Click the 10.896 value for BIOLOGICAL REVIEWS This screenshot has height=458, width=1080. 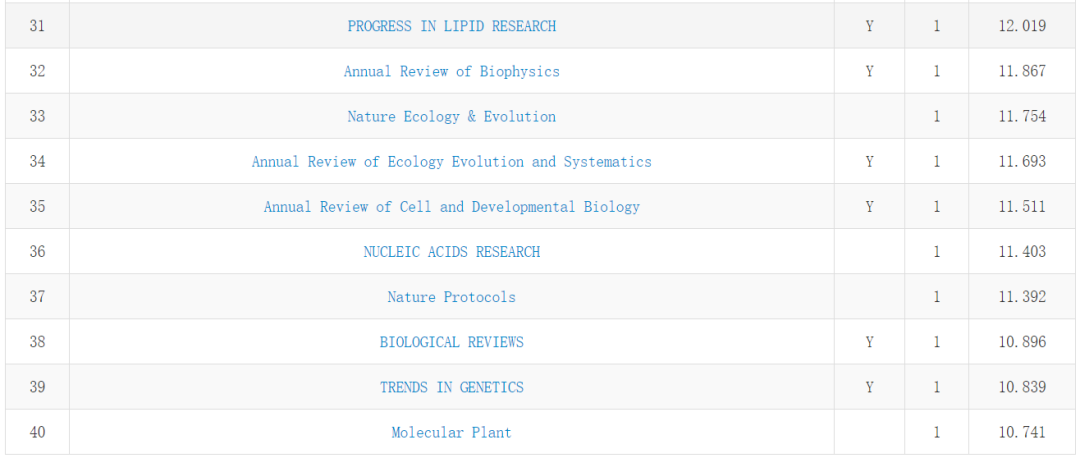click(x=1022, y=342)
